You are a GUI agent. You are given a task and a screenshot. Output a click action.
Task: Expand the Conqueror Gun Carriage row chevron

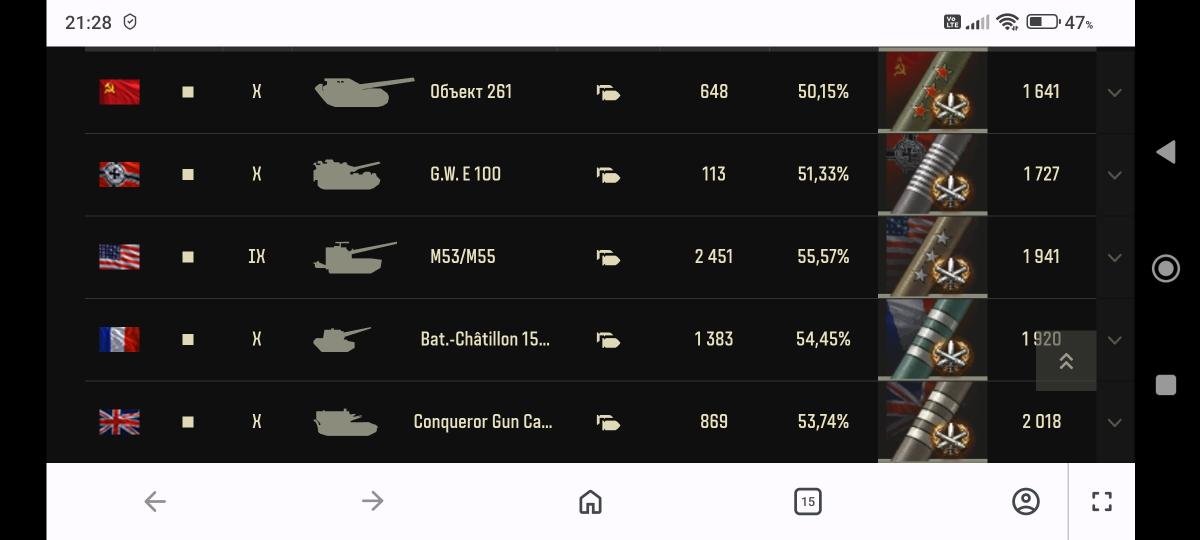point(1114,422)
